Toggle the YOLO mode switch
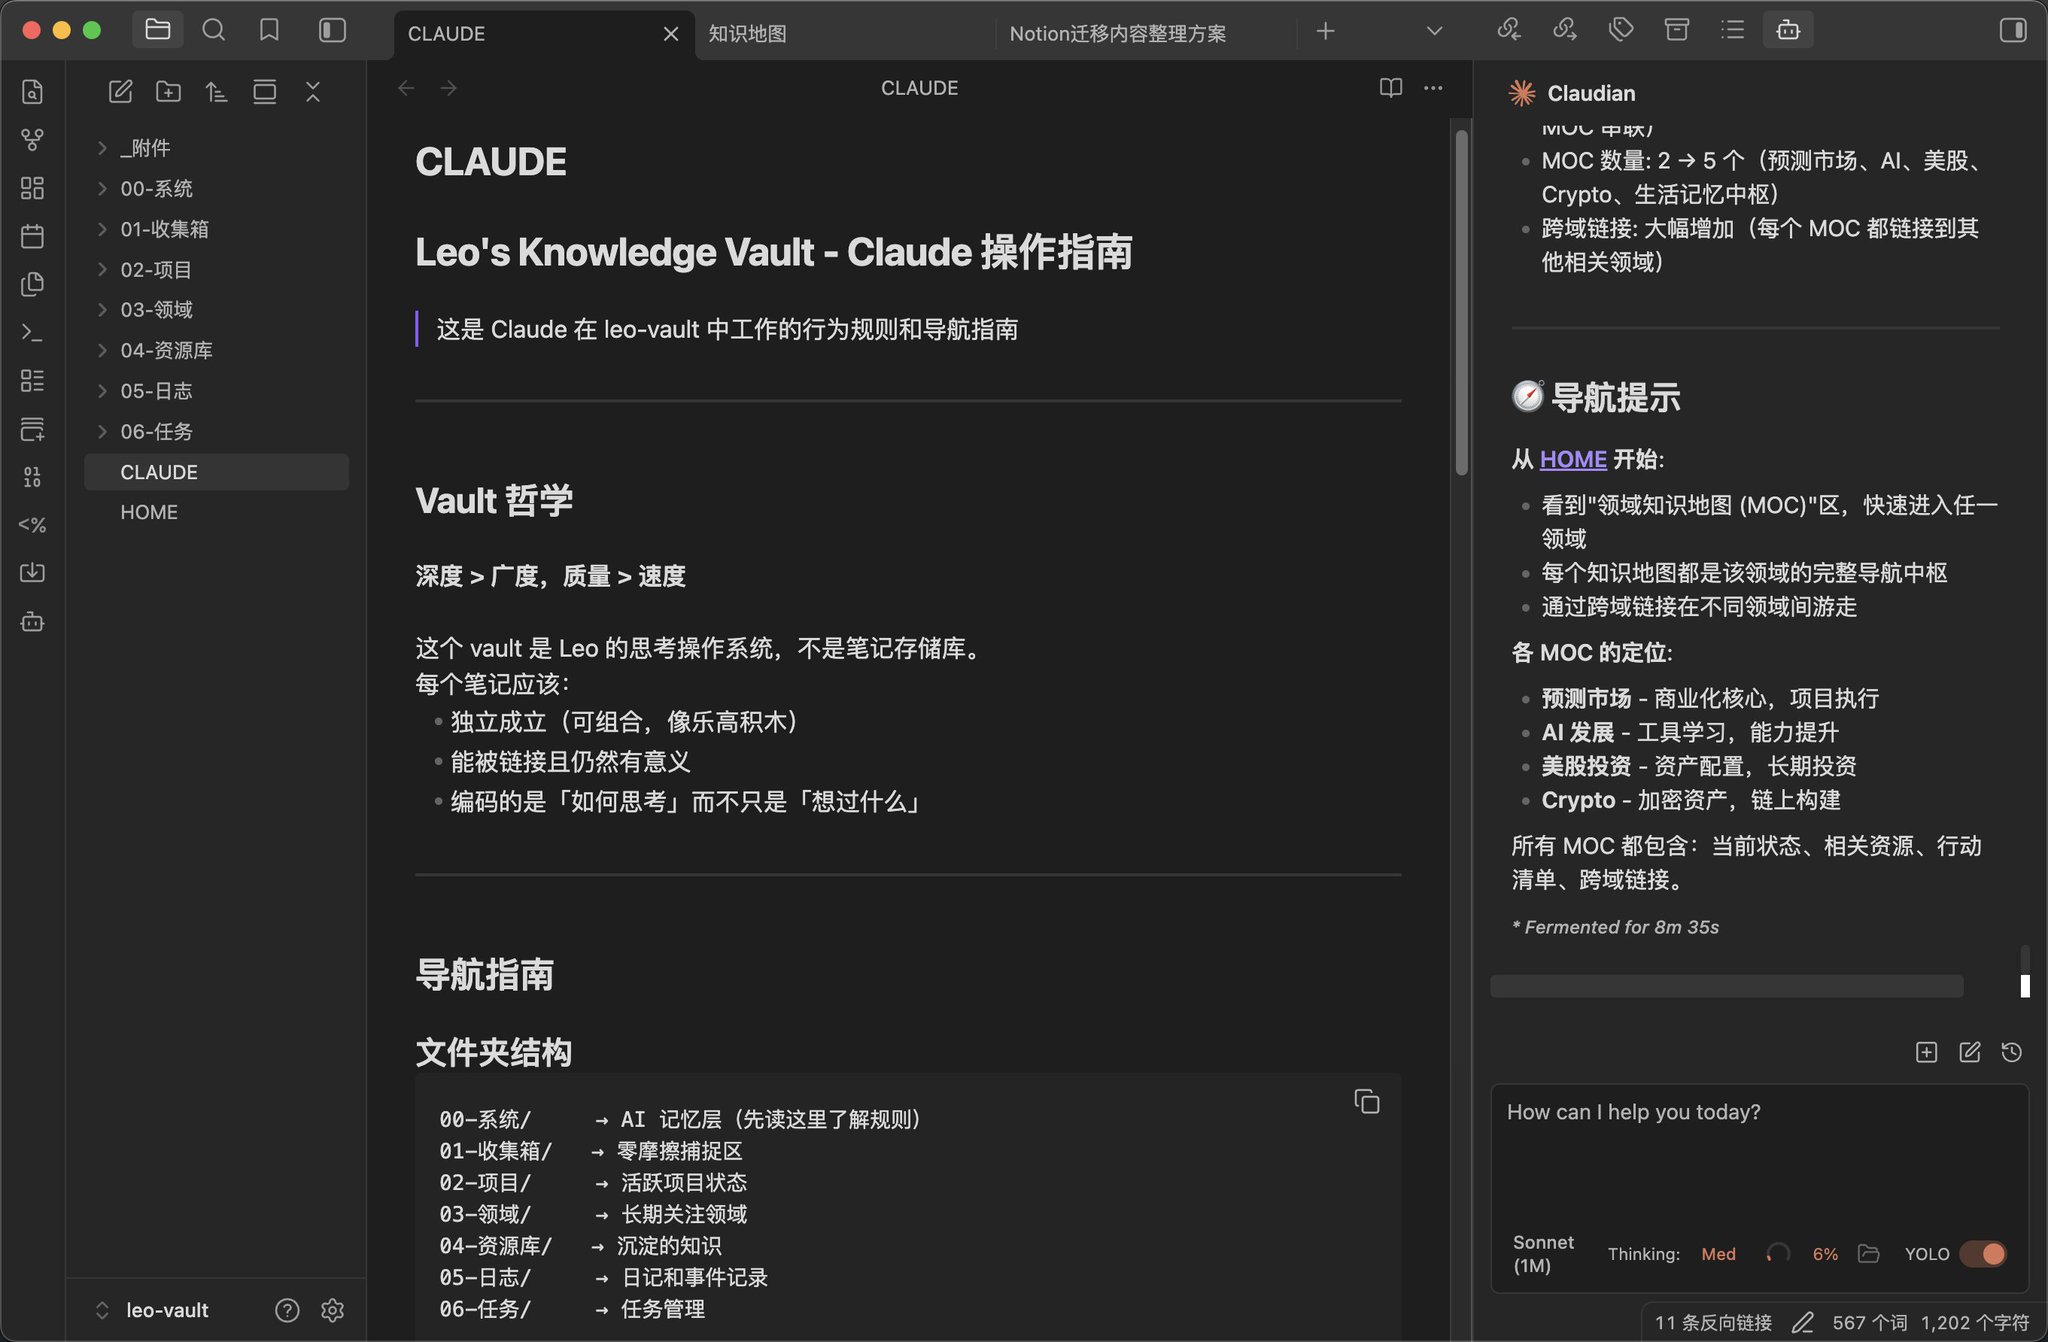Screen dimensions: 2048x1342 point(1982,1254)
